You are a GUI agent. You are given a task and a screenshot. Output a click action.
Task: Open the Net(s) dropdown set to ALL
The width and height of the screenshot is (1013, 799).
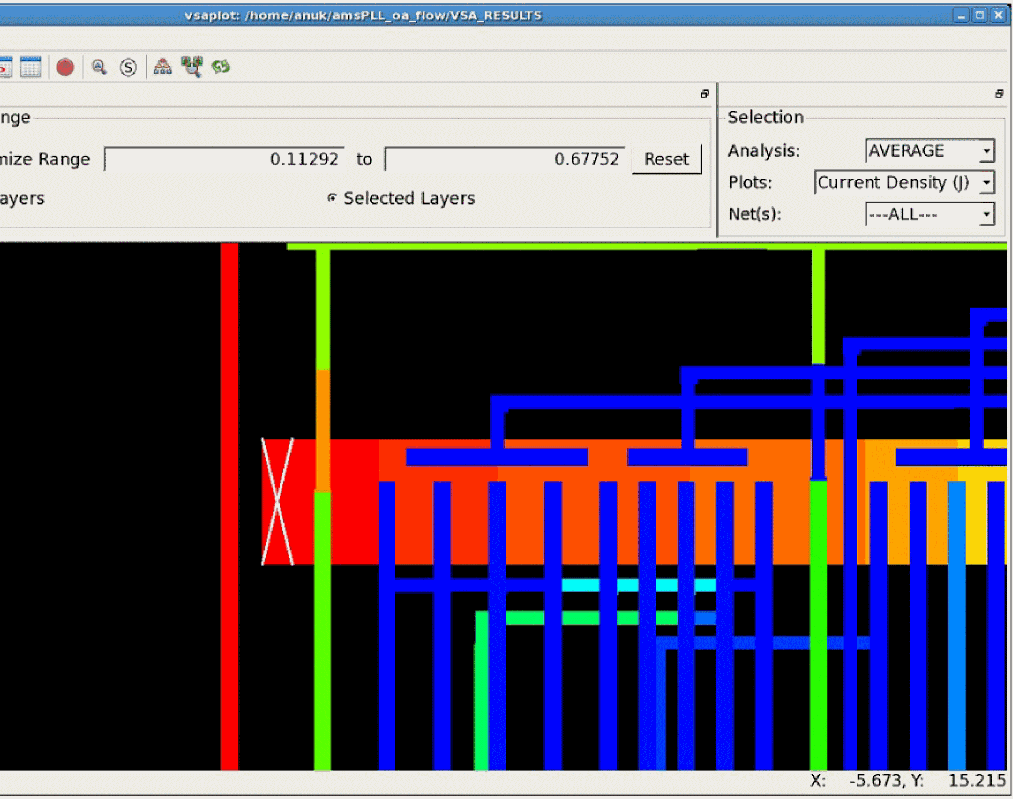(x=930, y=214)
